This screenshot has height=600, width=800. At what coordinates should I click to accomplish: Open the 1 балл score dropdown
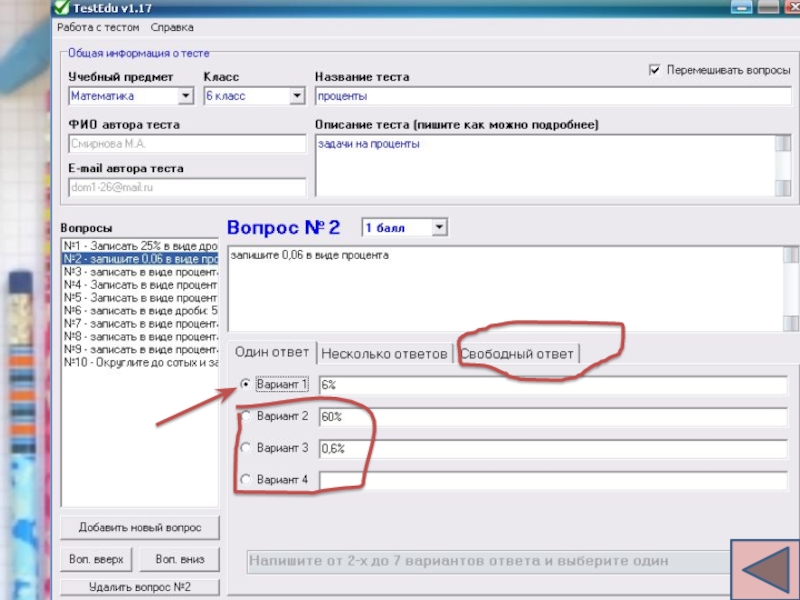[439, 228]
